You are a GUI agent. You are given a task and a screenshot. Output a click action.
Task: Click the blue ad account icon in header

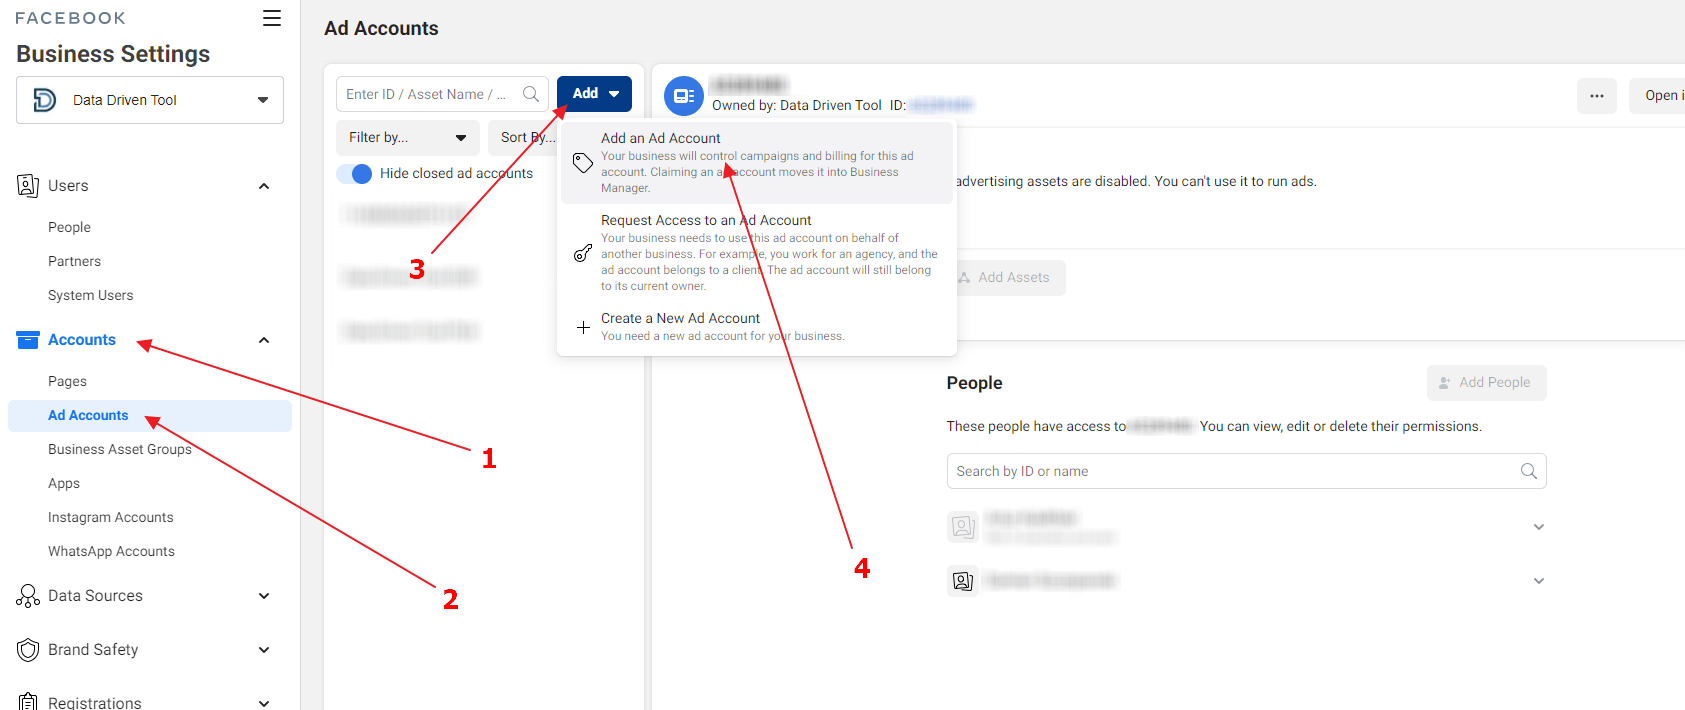point(684,96)
